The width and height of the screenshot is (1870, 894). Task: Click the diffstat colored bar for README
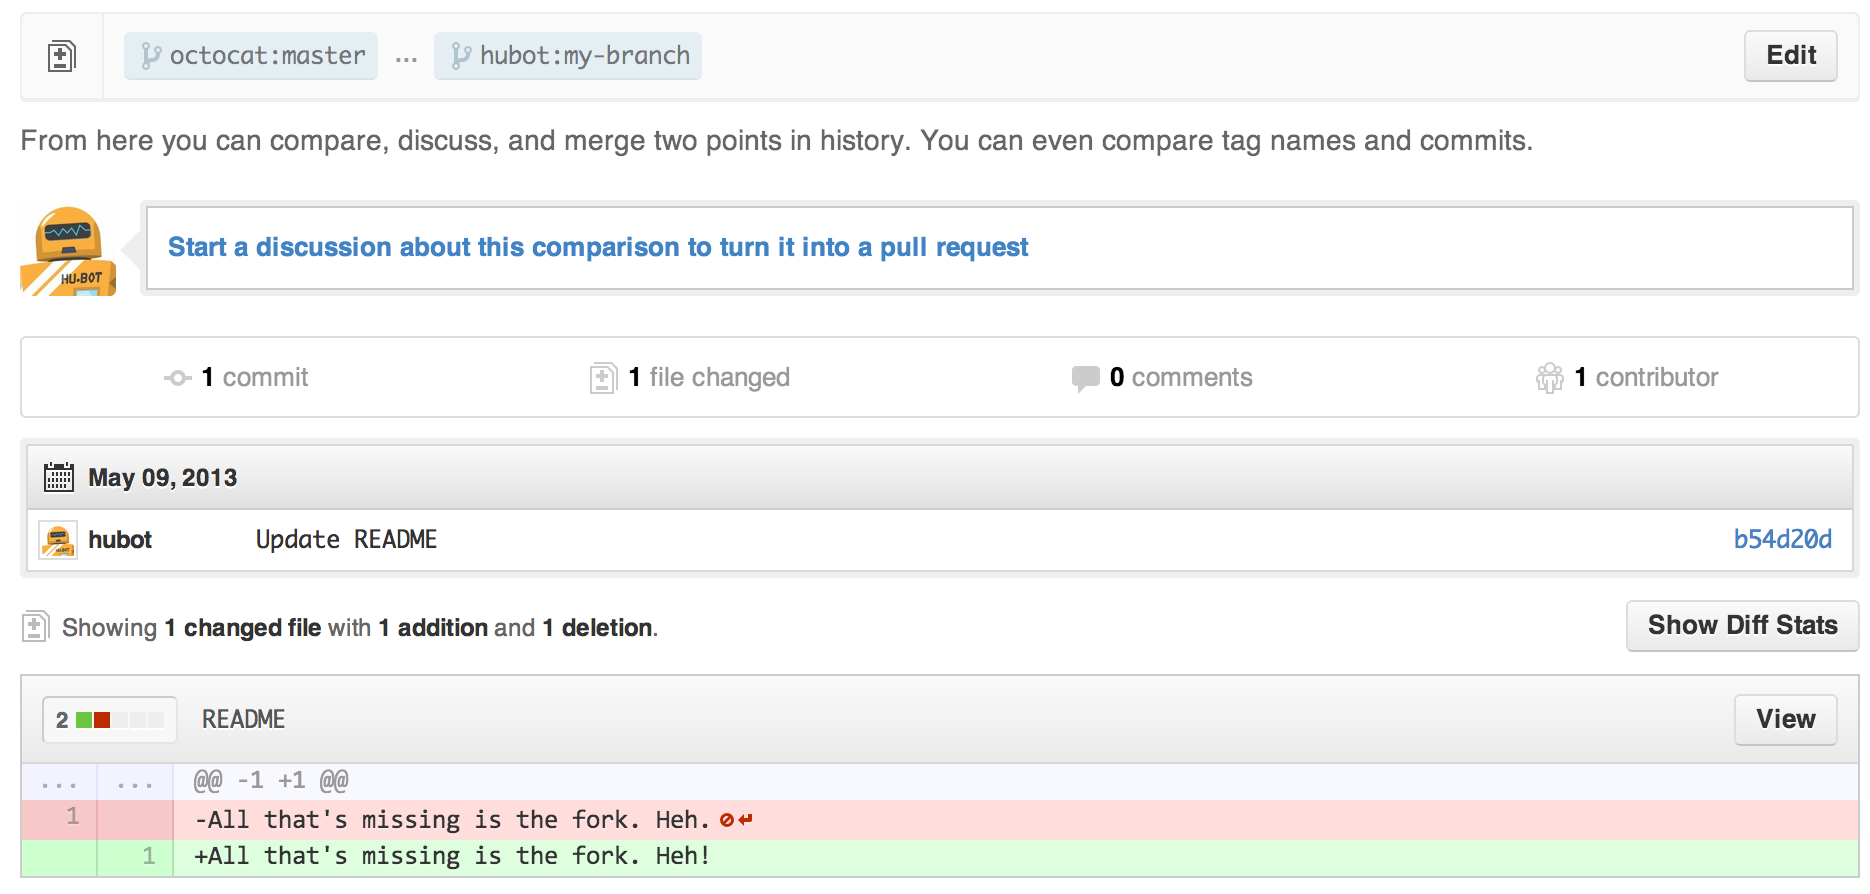[119, 720]
